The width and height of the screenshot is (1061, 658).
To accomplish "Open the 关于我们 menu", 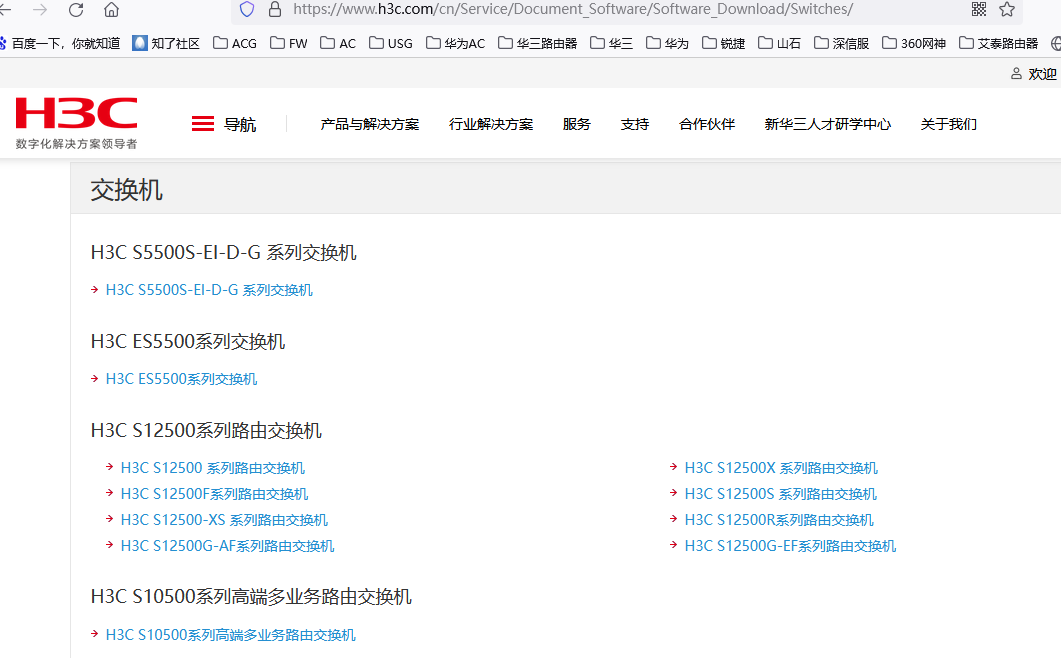I will 949,124.
